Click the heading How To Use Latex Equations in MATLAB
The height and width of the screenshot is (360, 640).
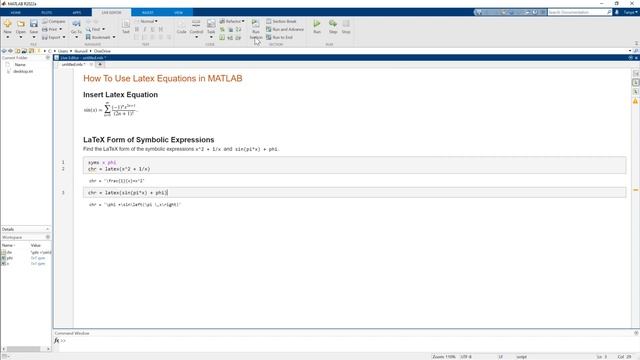click(x=162, y=78)
